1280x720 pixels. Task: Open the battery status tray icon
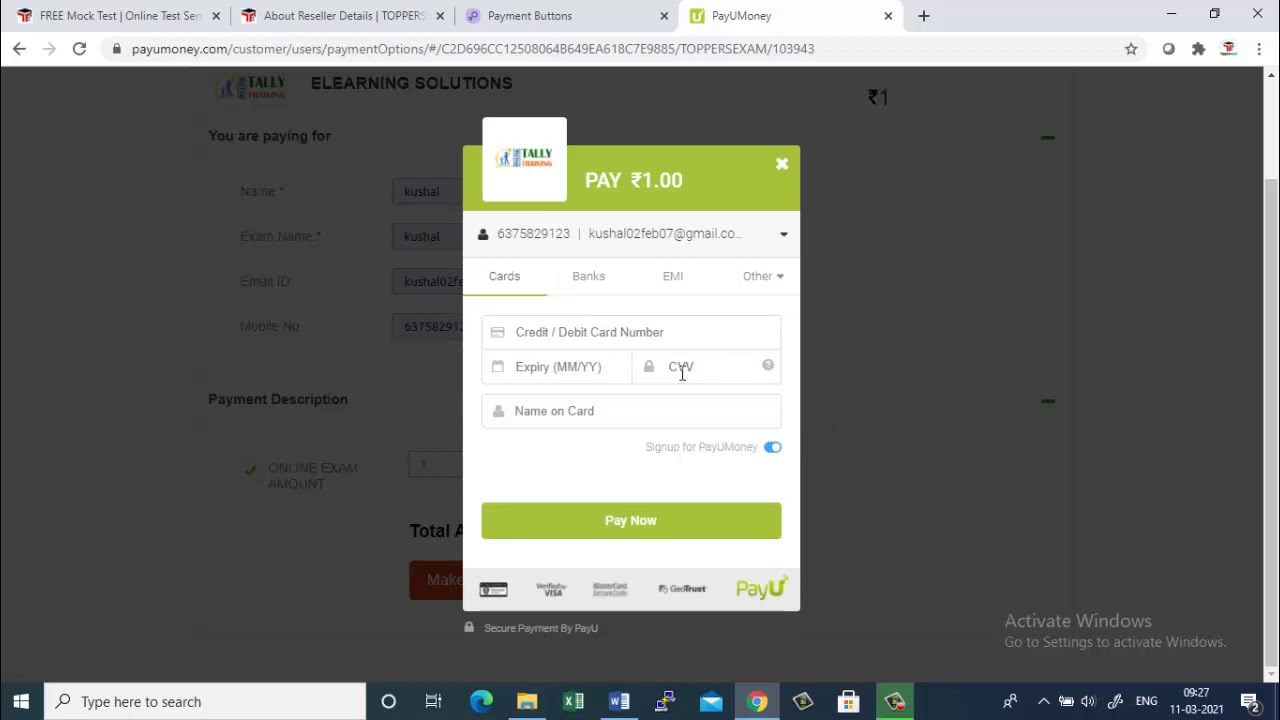click(x=1066, y=702)
